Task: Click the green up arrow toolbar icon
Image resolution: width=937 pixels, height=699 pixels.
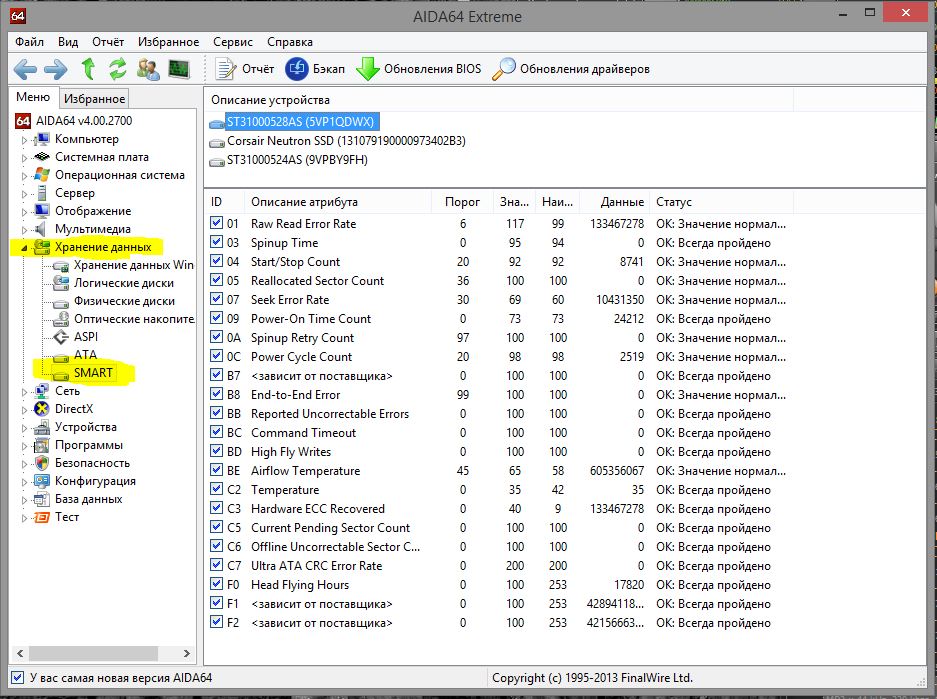Action: [x=88, y=69]
